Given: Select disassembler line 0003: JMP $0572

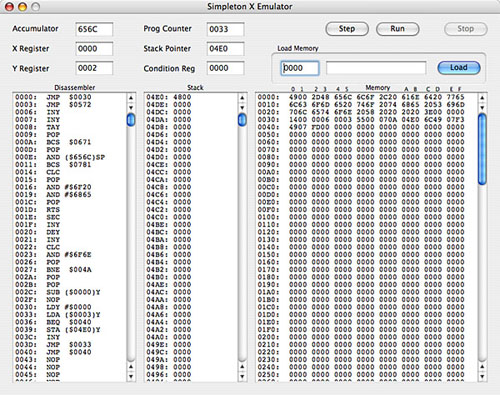Looking at the screenshot, I should [53, 105].
